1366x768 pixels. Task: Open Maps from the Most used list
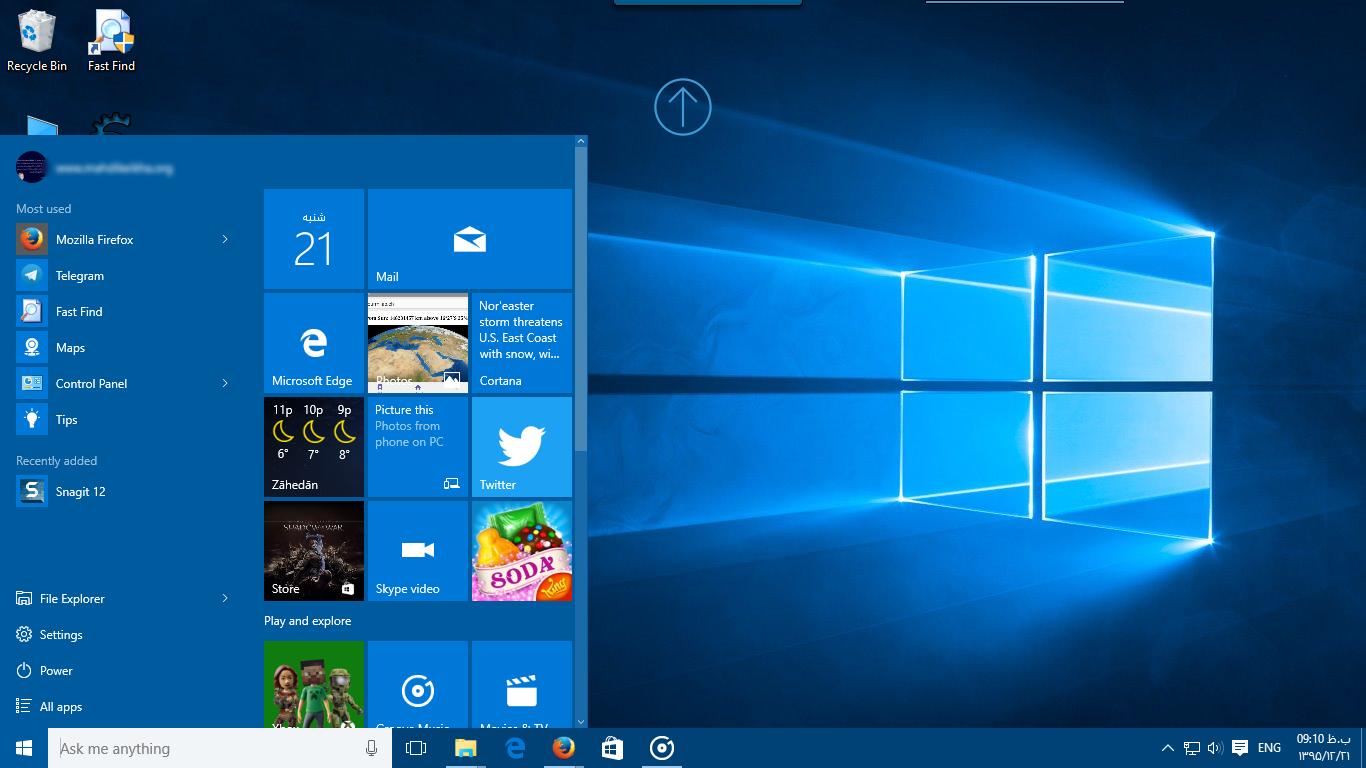124,348
